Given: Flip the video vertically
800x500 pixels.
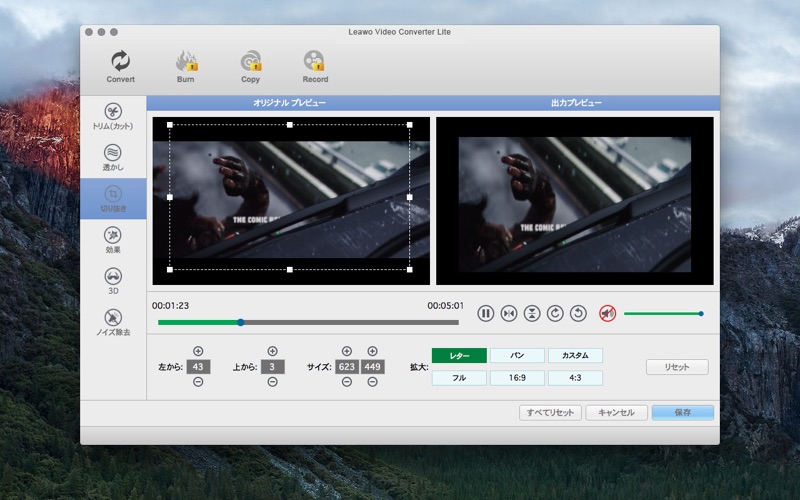Looking at the screenshot, I should point(532,313).
